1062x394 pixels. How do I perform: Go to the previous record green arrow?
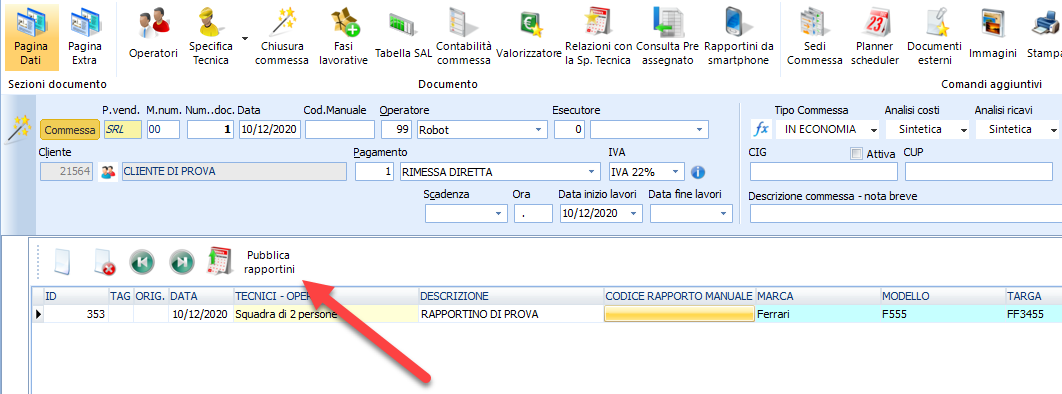coord(142,262)
